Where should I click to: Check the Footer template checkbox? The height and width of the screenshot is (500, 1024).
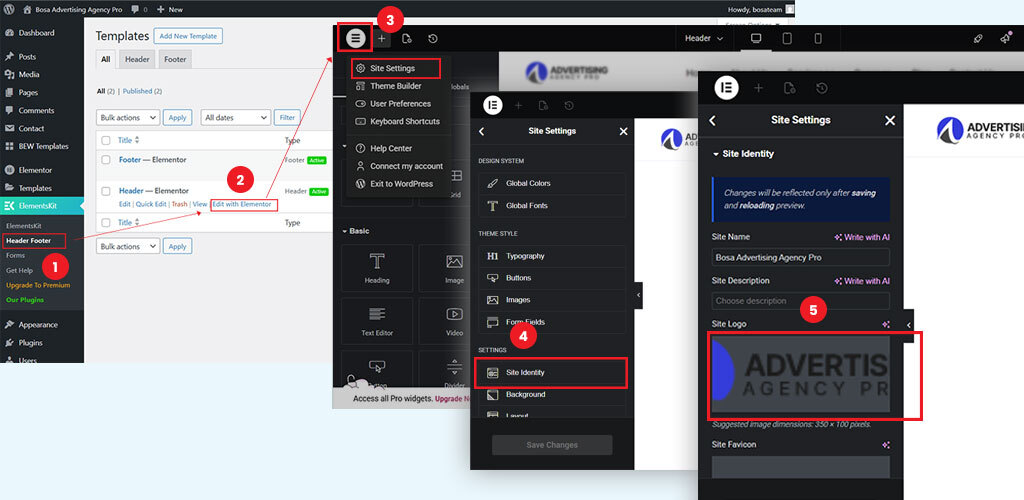coord(106,159)
